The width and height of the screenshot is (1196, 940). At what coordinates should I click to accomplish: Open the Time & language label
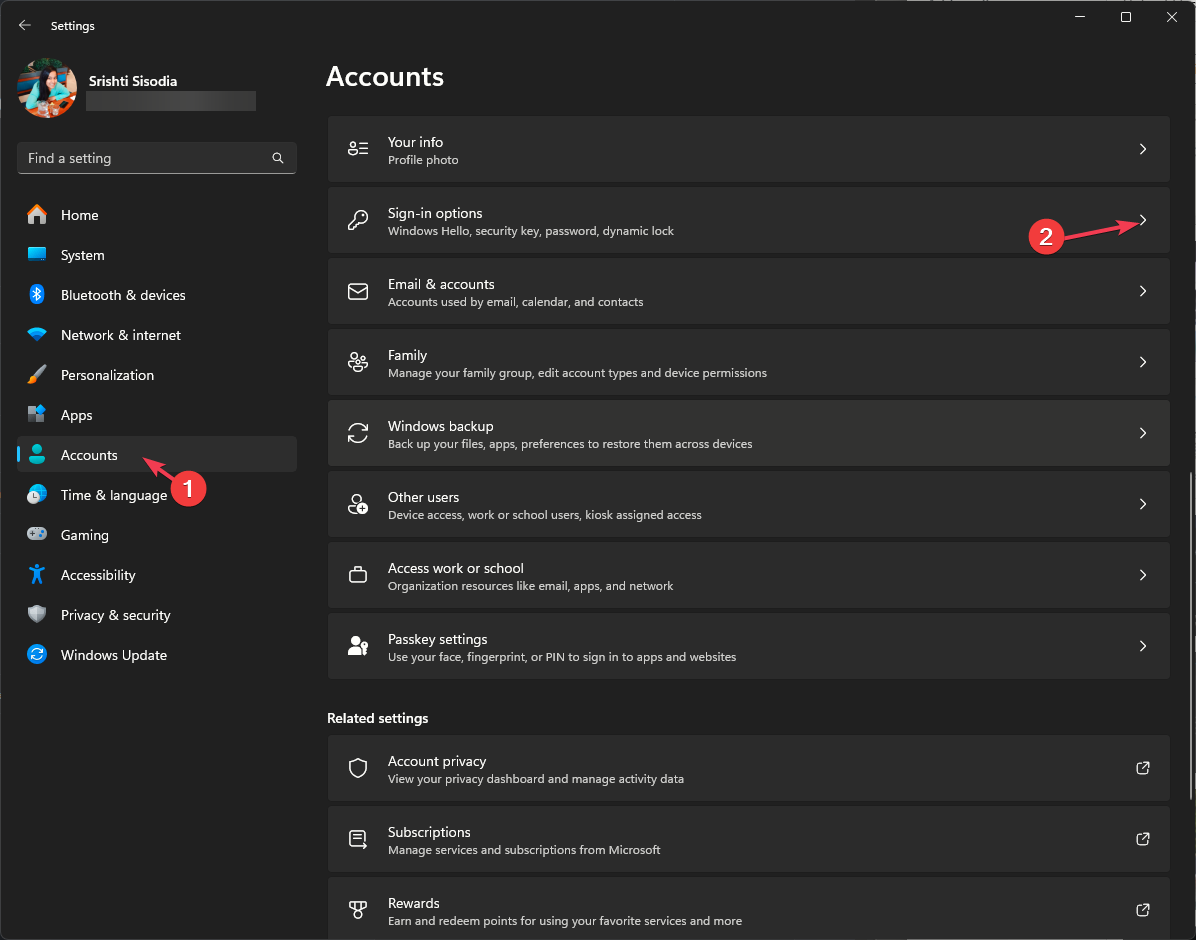[114, 495]
